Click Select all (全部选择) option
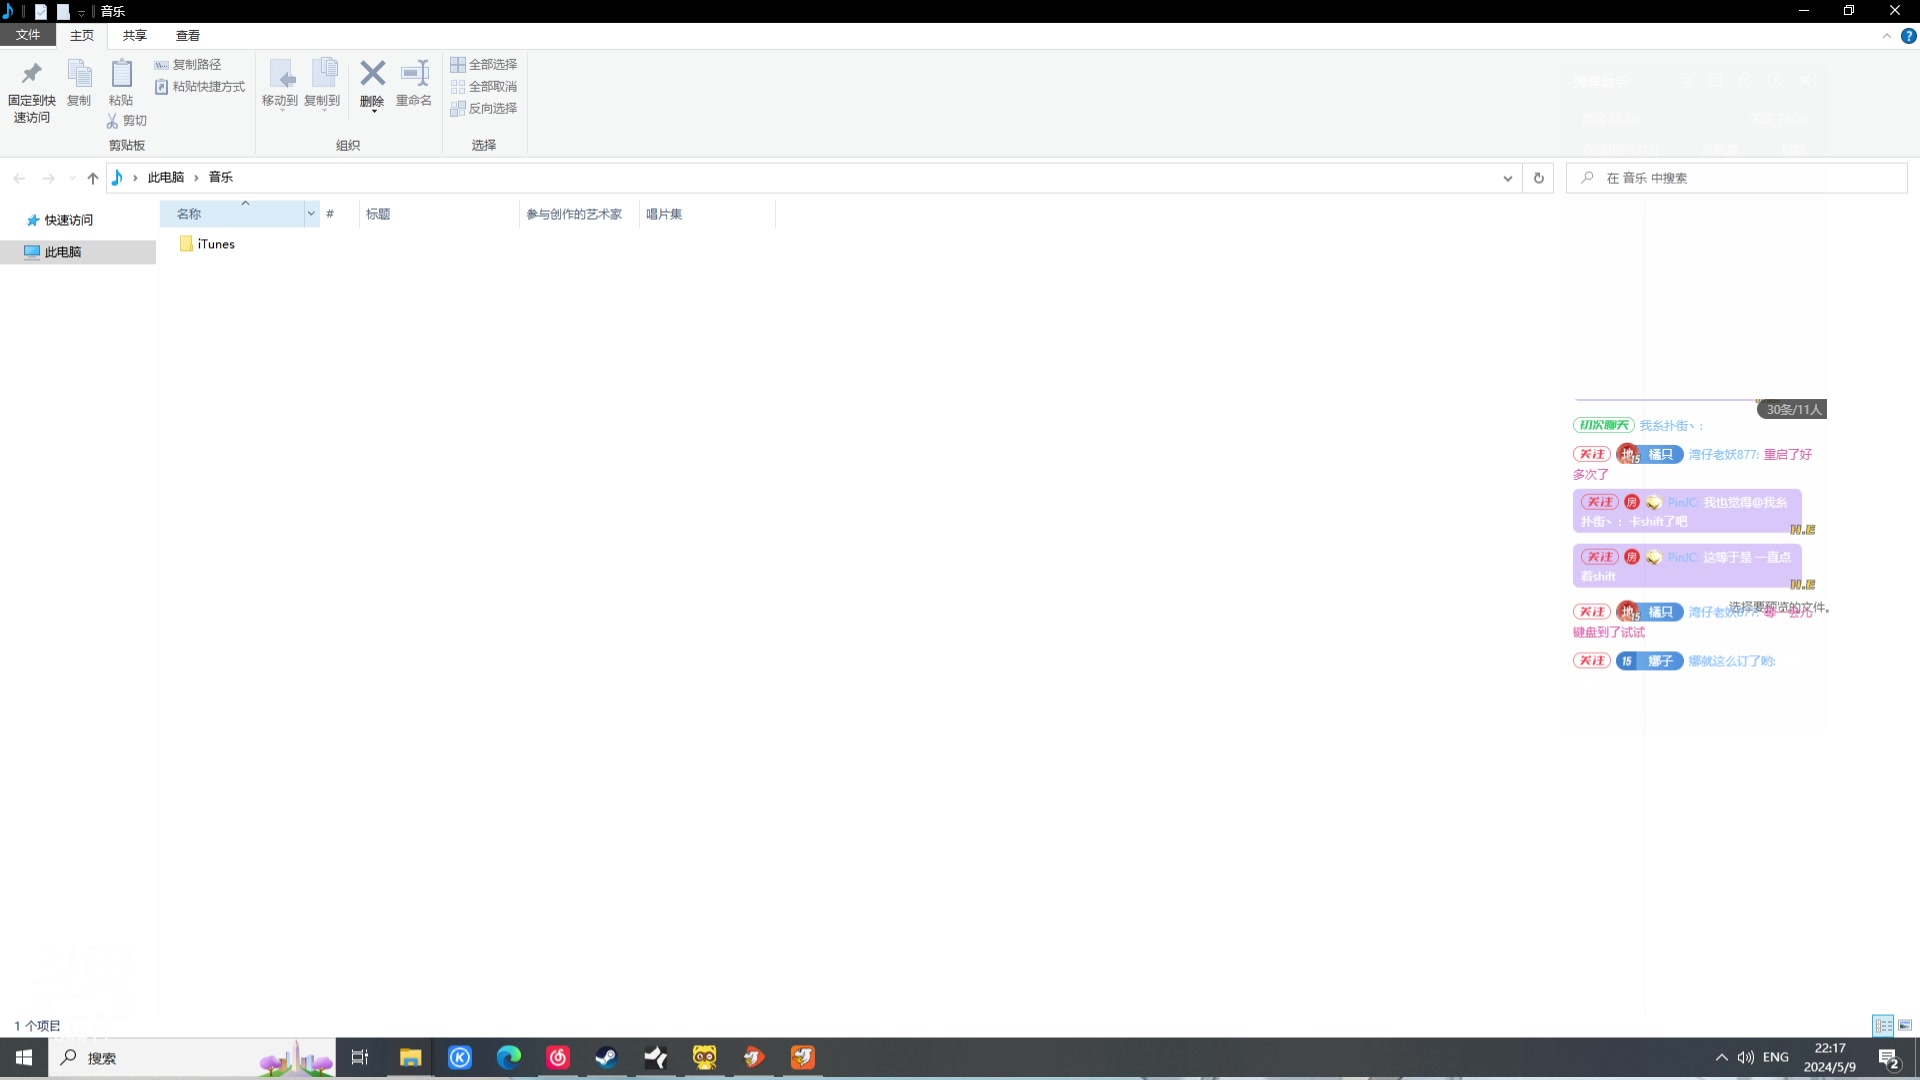 tap(484, 64)
